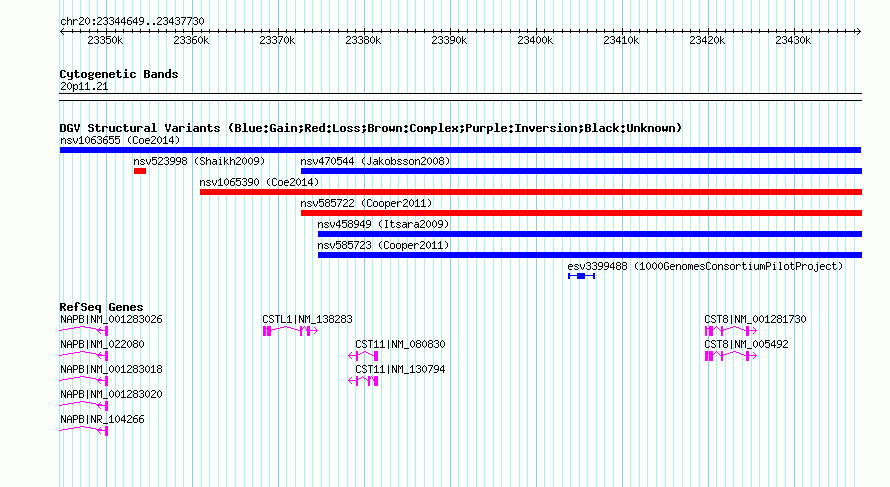
Task: Click the nsv585722 (Cooper2011) red bar
Action: click(581, 213)
